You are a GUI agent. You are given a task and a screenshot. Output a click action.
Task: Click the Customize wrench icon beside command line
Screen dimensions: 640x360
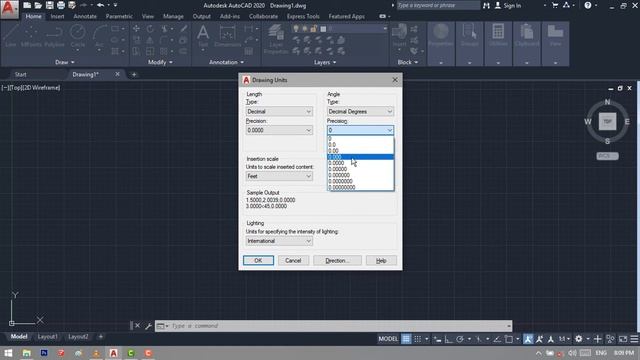(148, 326)
